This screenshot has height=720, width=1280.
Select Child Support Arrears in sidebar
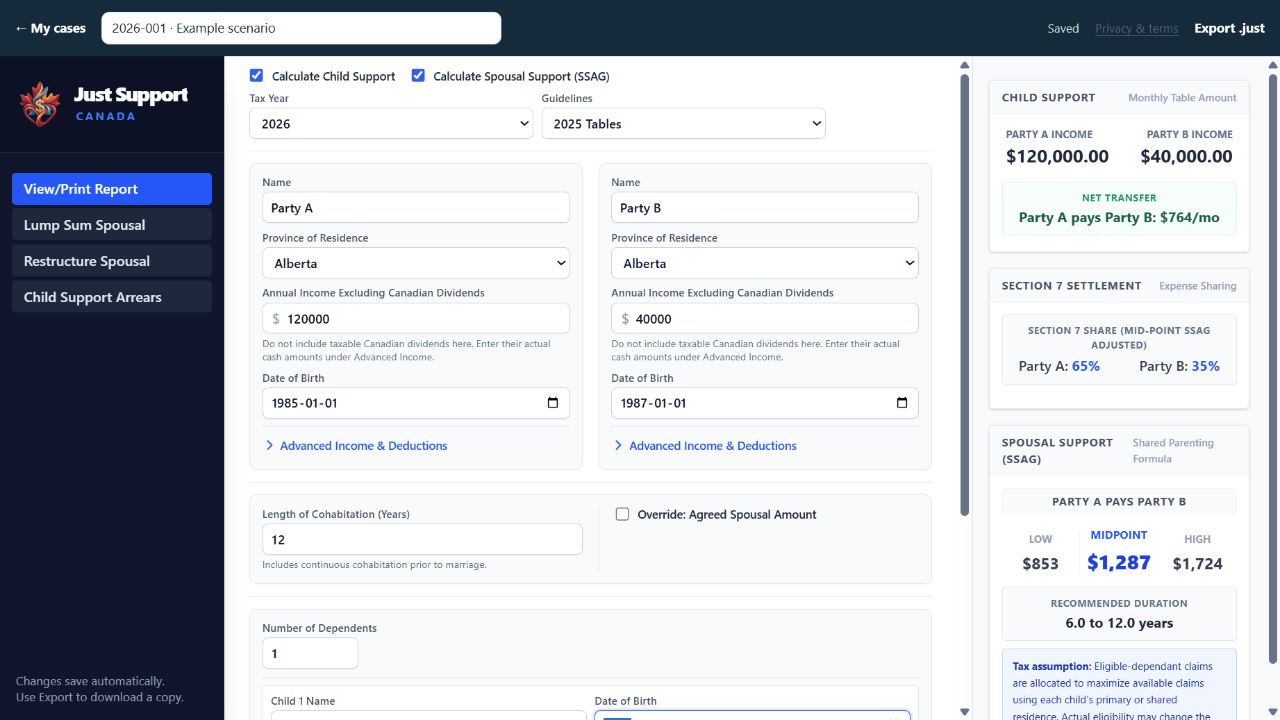pyautogui.click(x=112, y=297)
